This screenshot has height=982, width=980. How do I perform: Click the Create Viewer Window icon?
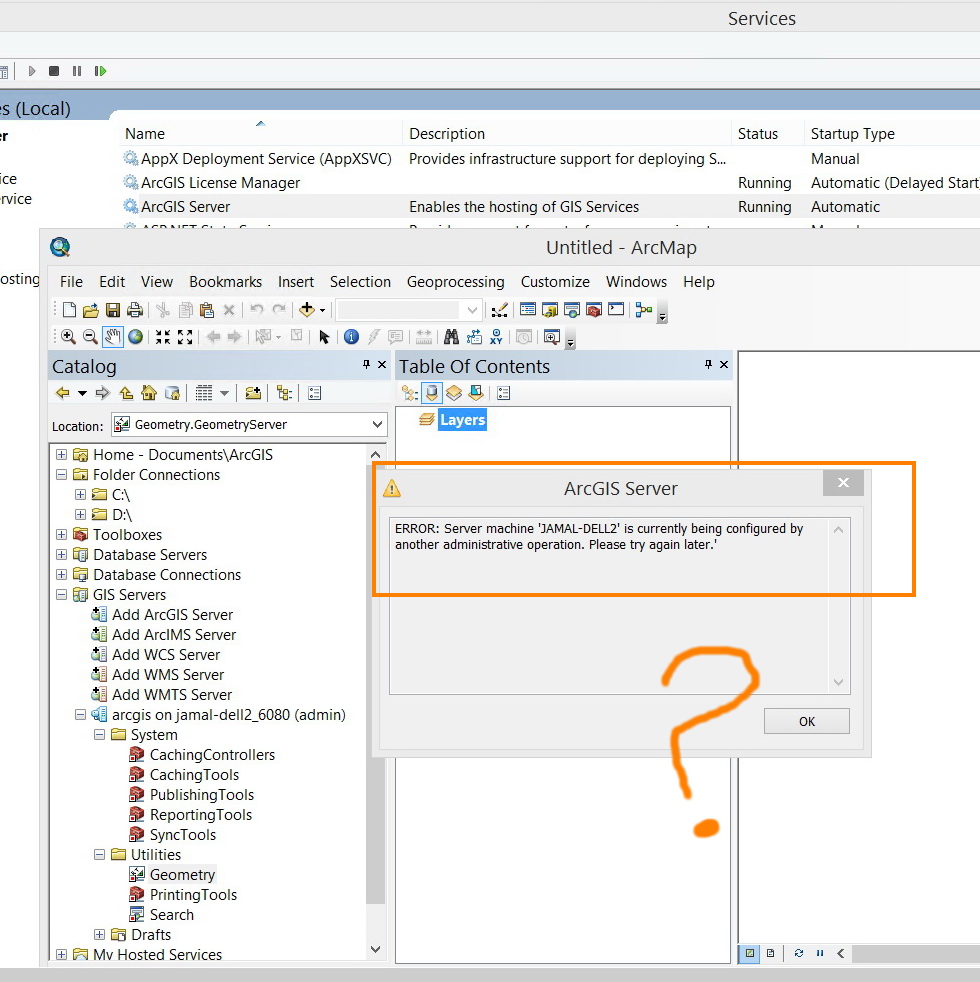[552, 338]
